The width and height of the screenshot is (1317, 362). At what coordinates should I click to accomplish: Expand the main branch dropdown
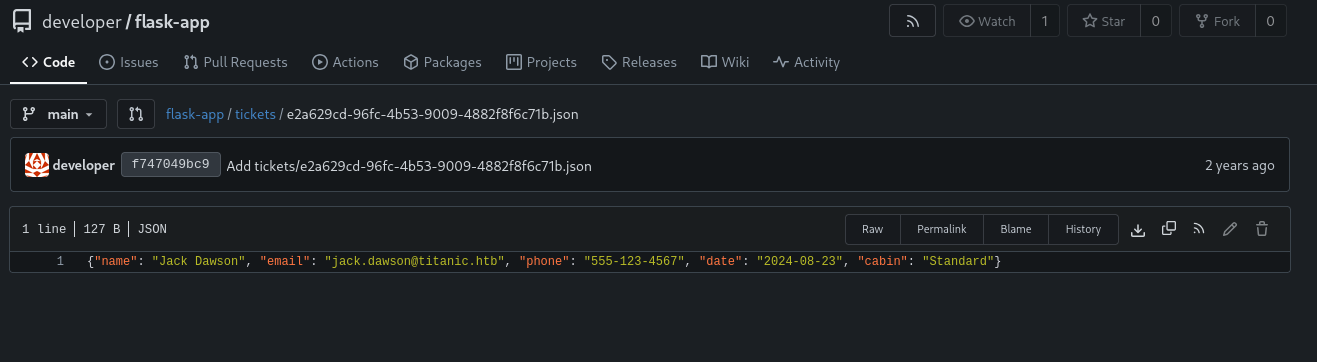pos(58,114)
